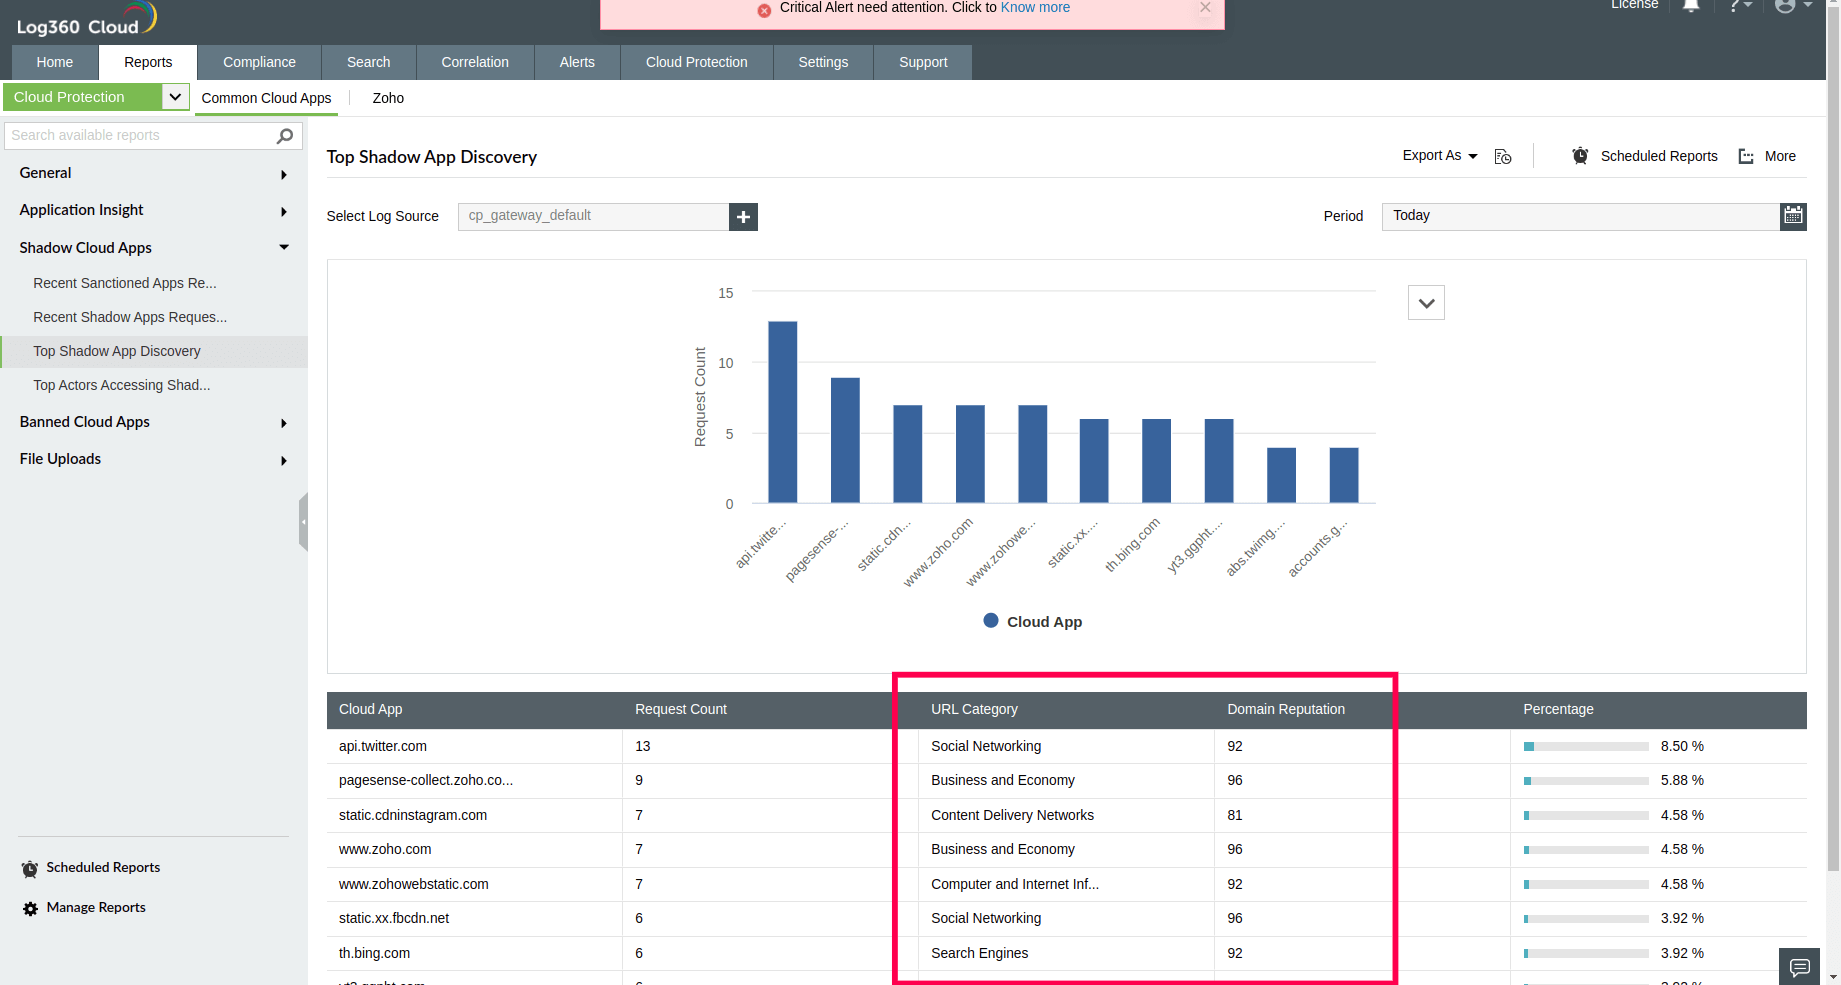
Task: Open the License link
Action: [x=1634, y=5]
